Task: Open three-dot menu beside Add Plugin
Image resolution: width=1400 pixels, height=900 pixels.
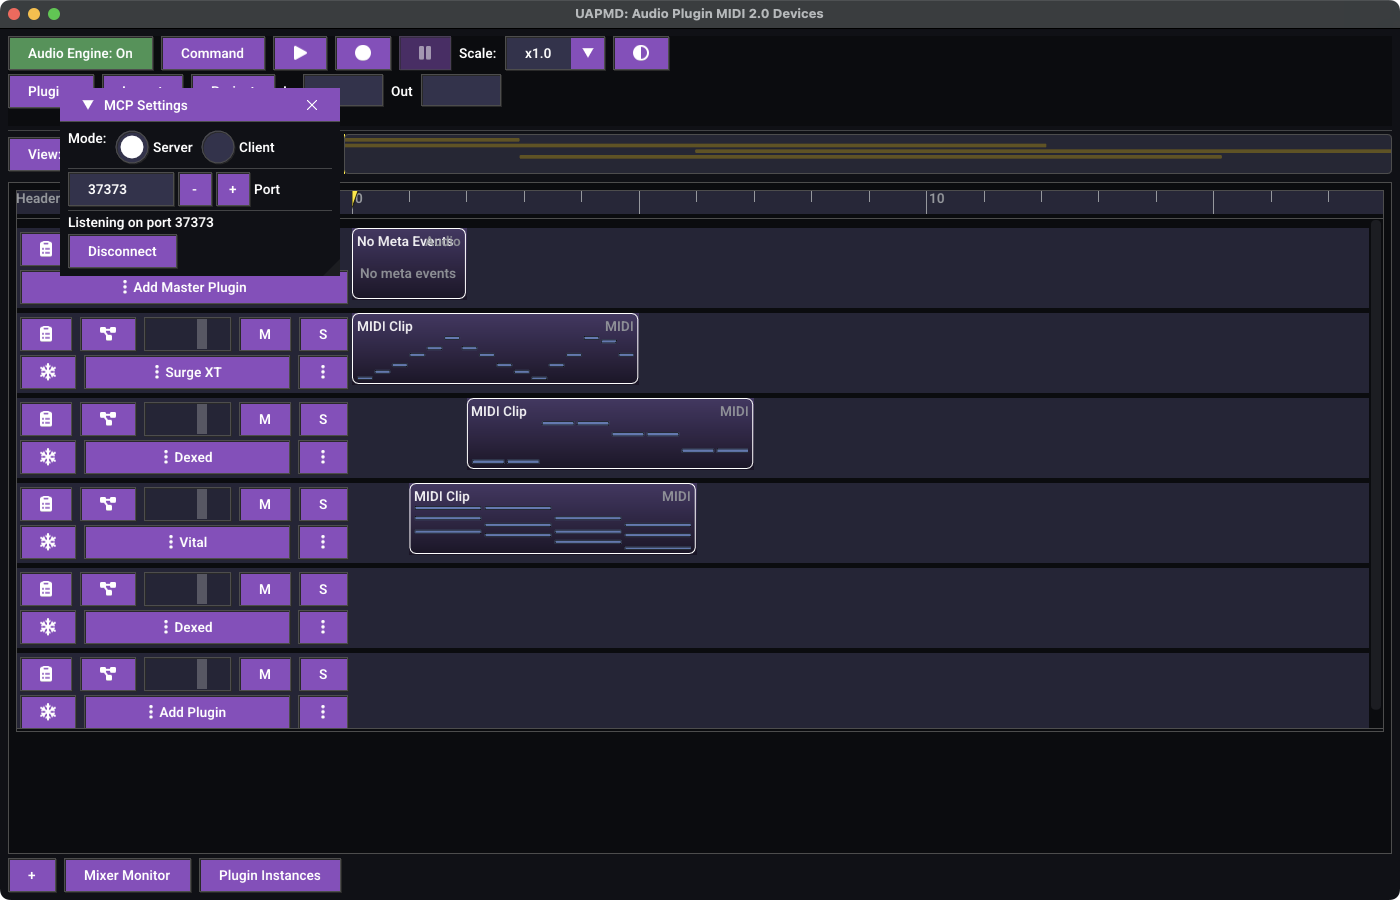Action: coord(323,712)
